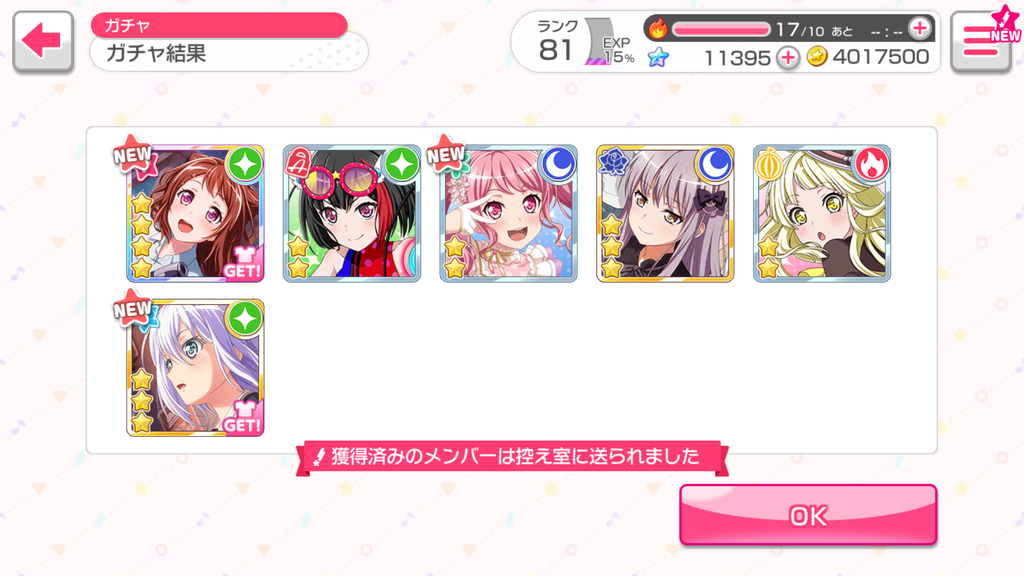Click the blue star gem icon
Screen dimensions: 1024x576
[x=658, y=57]
